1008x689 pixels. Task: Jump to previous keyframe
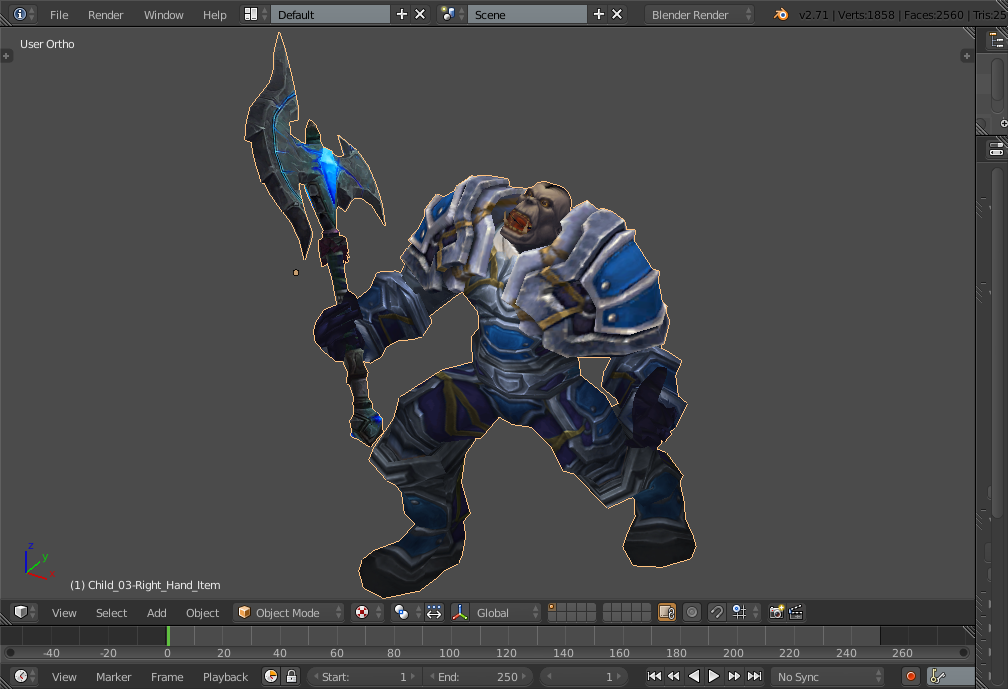674,676
